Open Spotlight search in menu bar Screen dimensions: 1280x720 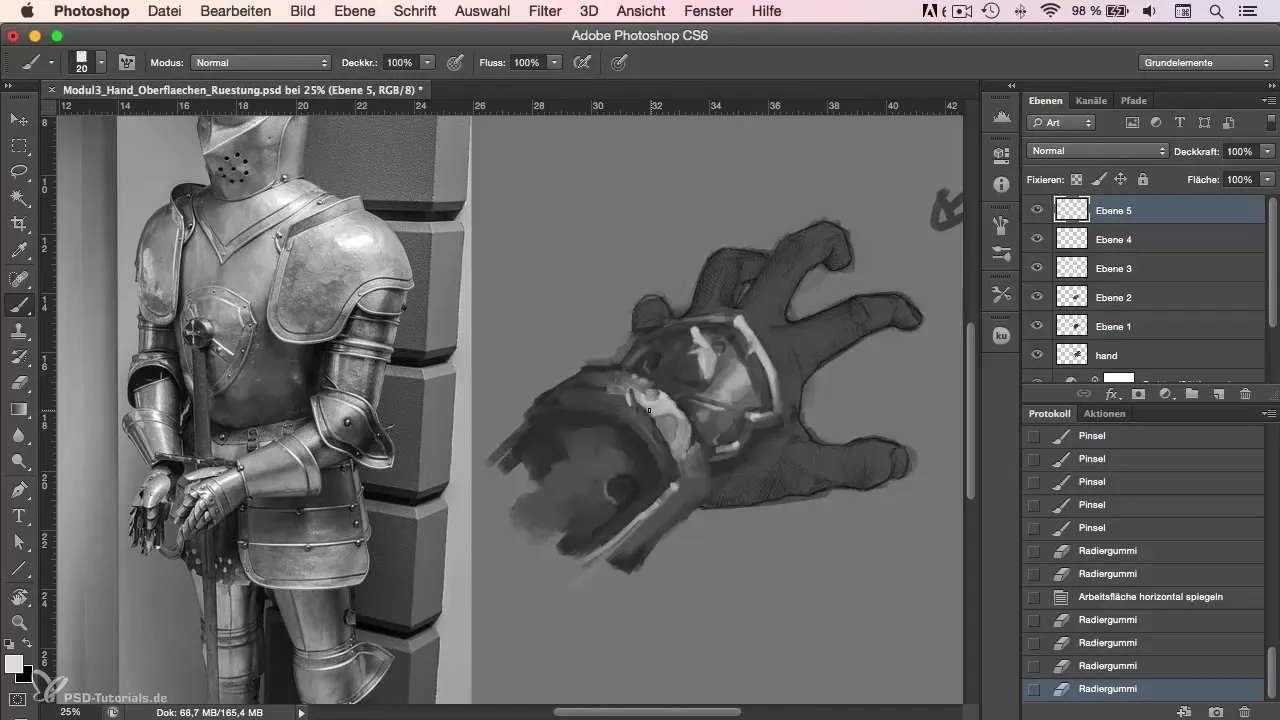pos(1216,11)
